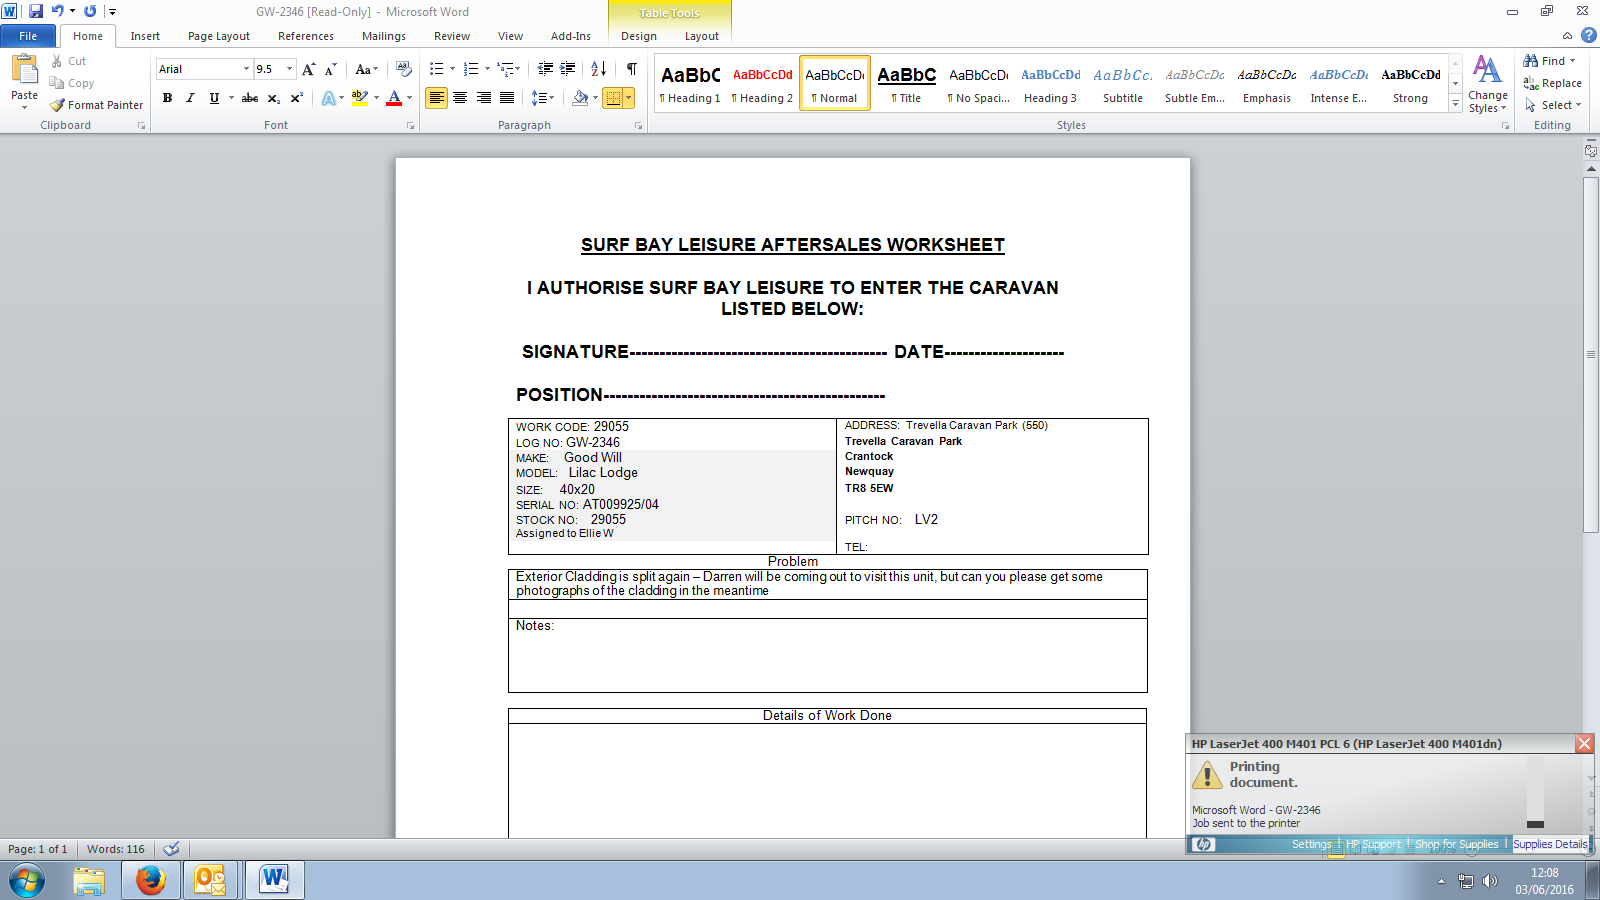Viewport: 1600px width, 900px height.
Task: Click Words: 116 count in status bar
Action: click(x=115, y=849)
